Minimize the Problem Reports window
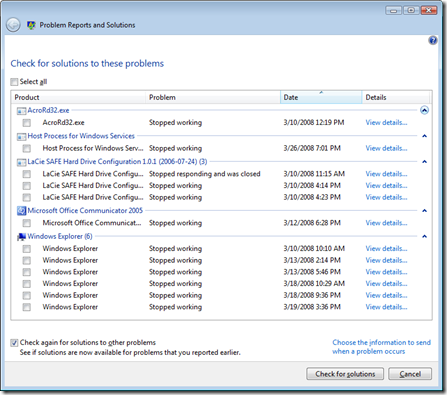Screen dimensions: 447x395 (x=394, y=11)
